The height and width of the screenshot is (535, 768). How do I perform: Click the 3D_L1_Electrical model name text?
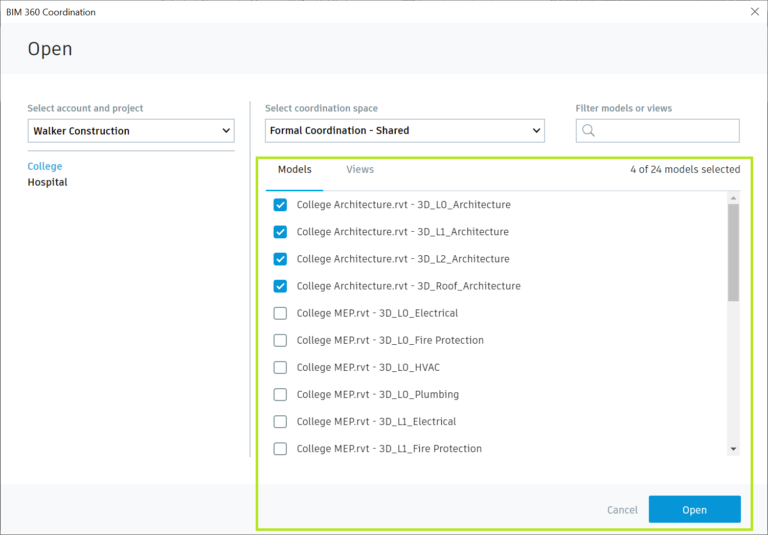coord(376,421)
